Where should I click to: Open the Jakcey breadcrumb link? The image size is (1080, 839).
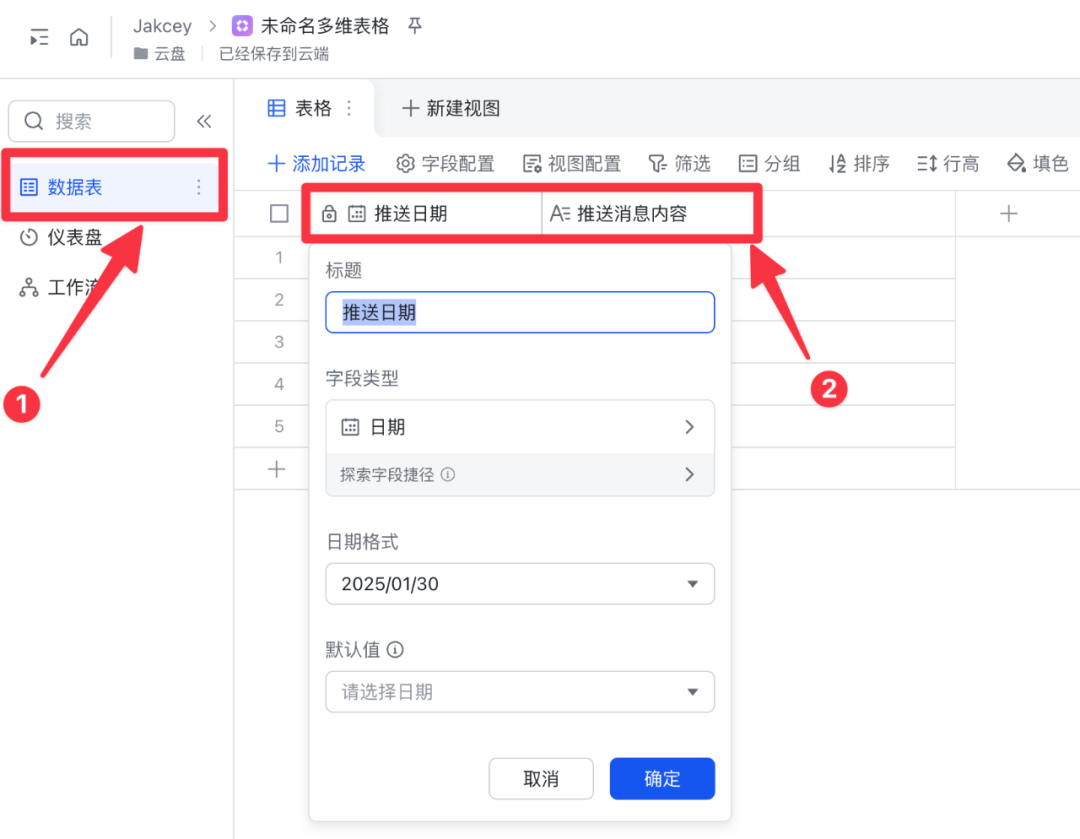coord(163,26)
